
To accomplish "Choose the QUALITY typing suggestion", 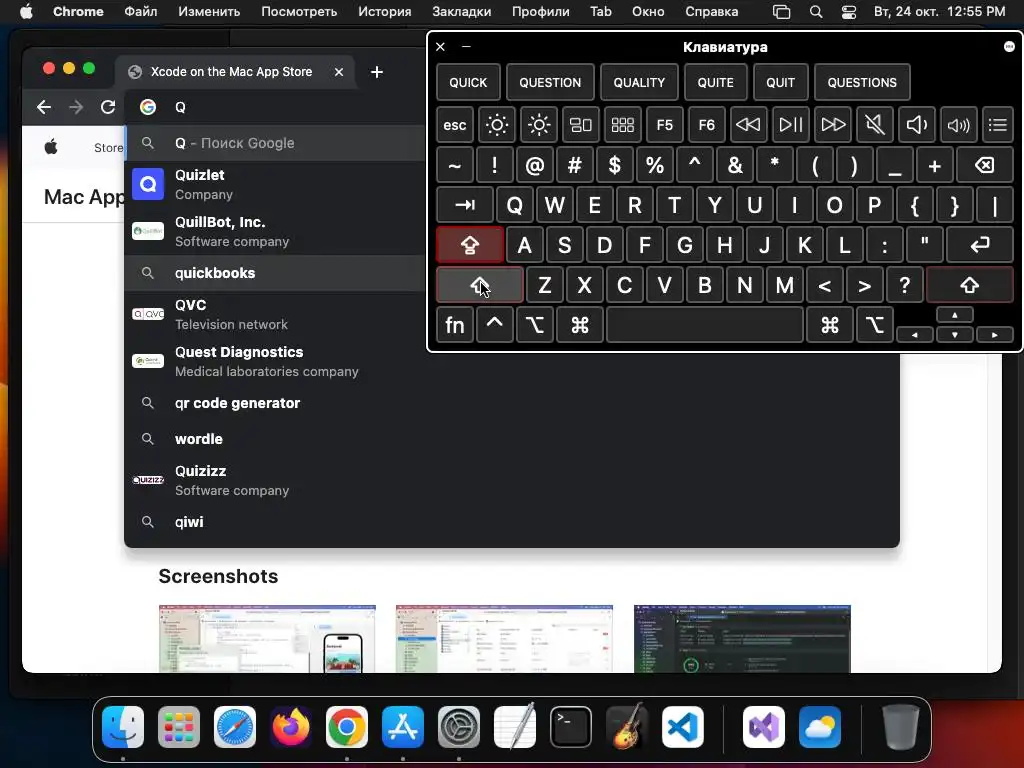I will pos(639,82).
